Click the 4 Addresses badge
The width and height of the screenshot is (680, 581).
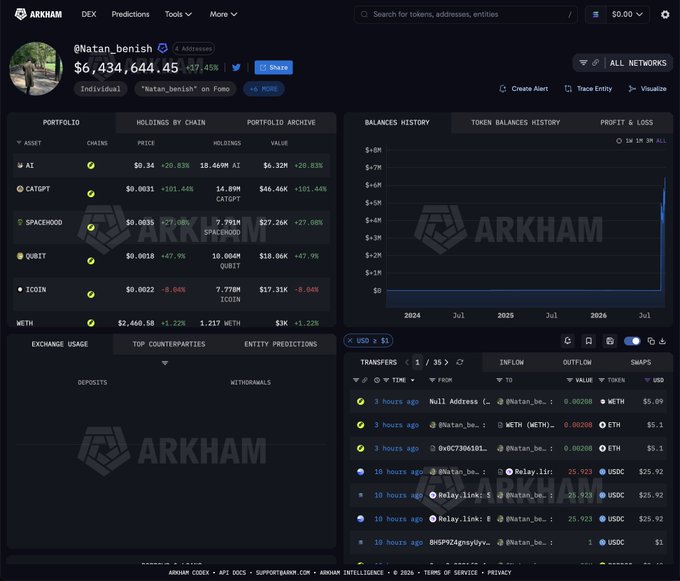[193, 49]
